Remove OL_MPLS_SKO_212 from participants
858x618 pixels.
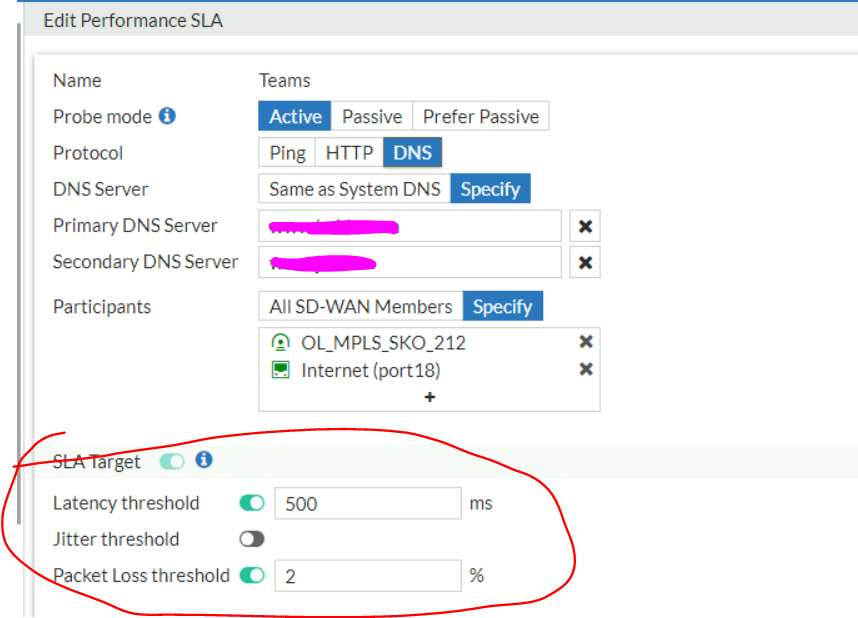click(x=586, y=342)
